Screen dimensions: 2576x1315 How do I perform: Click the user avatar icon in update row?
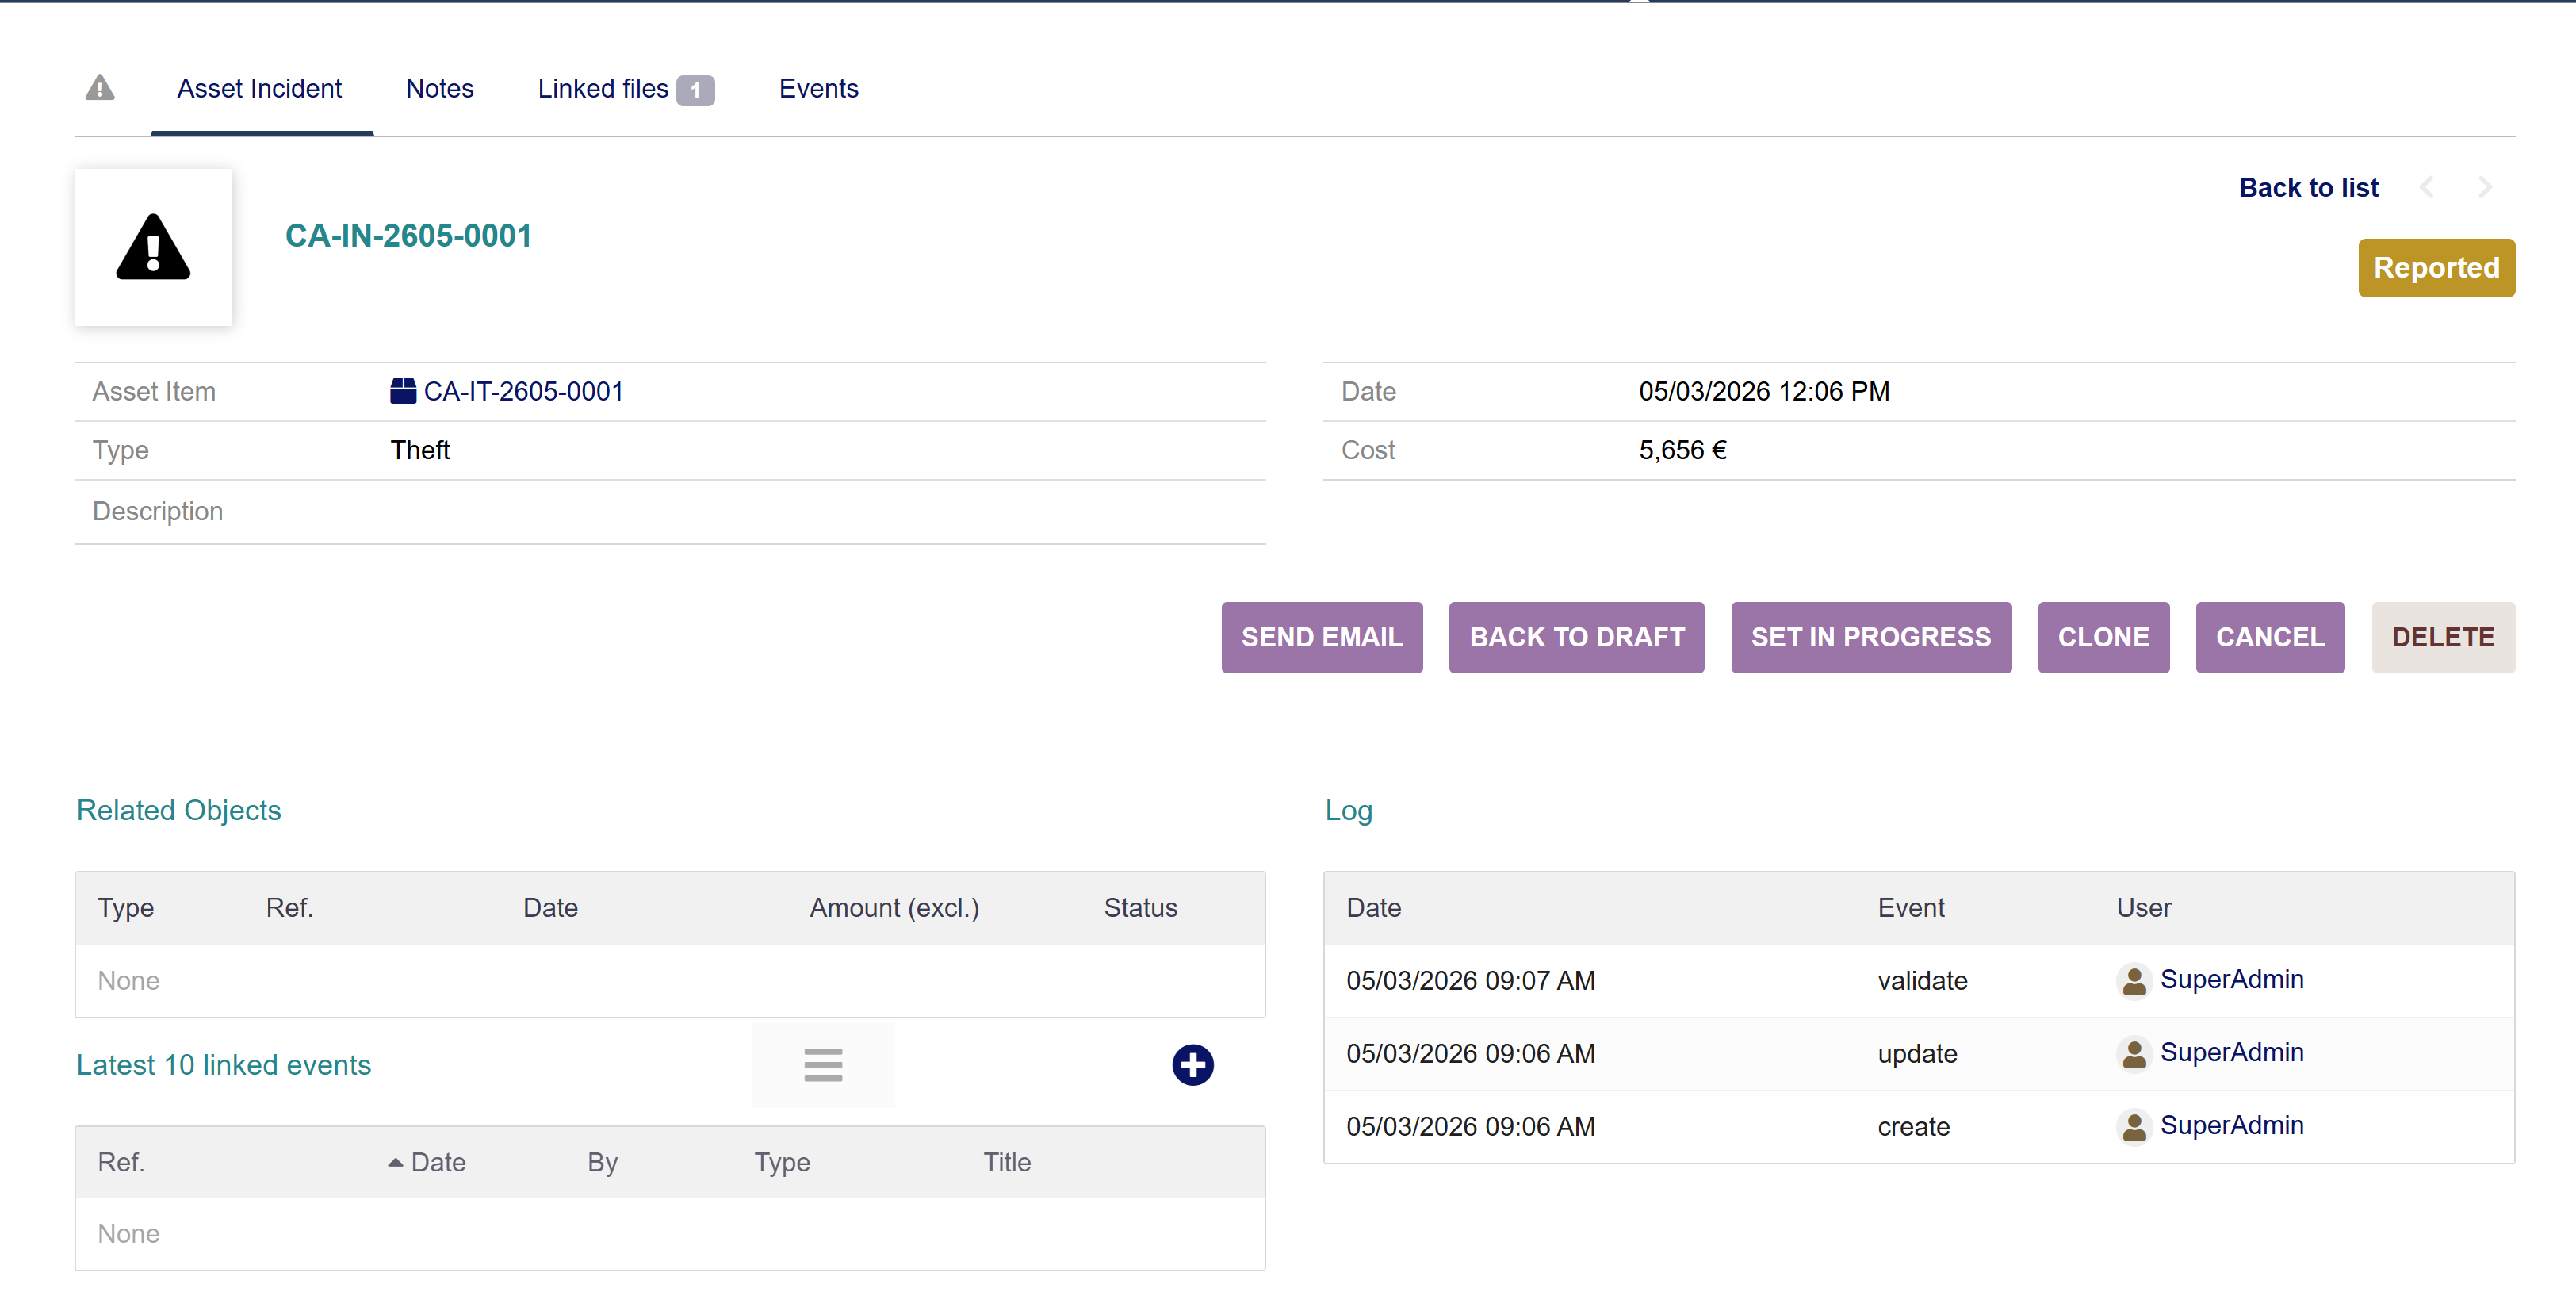tap(2134, 1054)
